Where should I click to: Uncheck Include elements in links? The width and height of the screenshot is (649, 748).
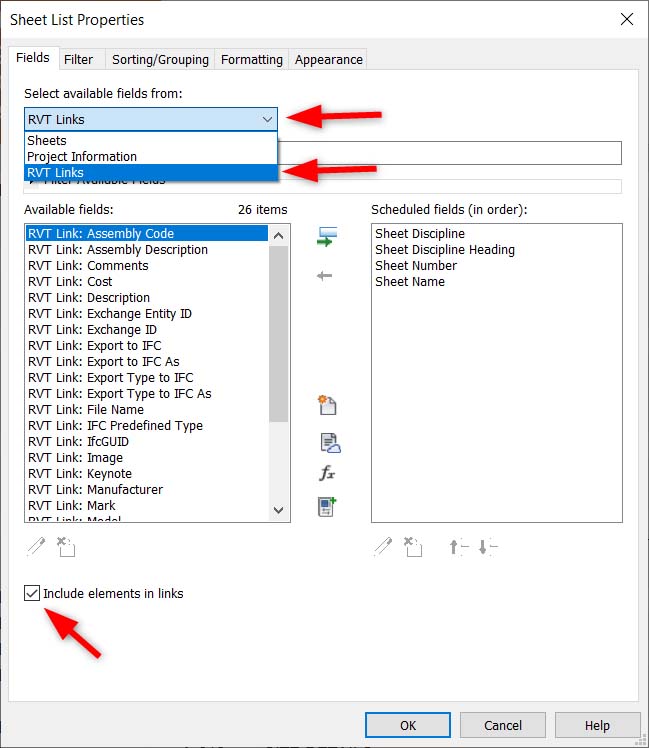[x=32, y=594]
